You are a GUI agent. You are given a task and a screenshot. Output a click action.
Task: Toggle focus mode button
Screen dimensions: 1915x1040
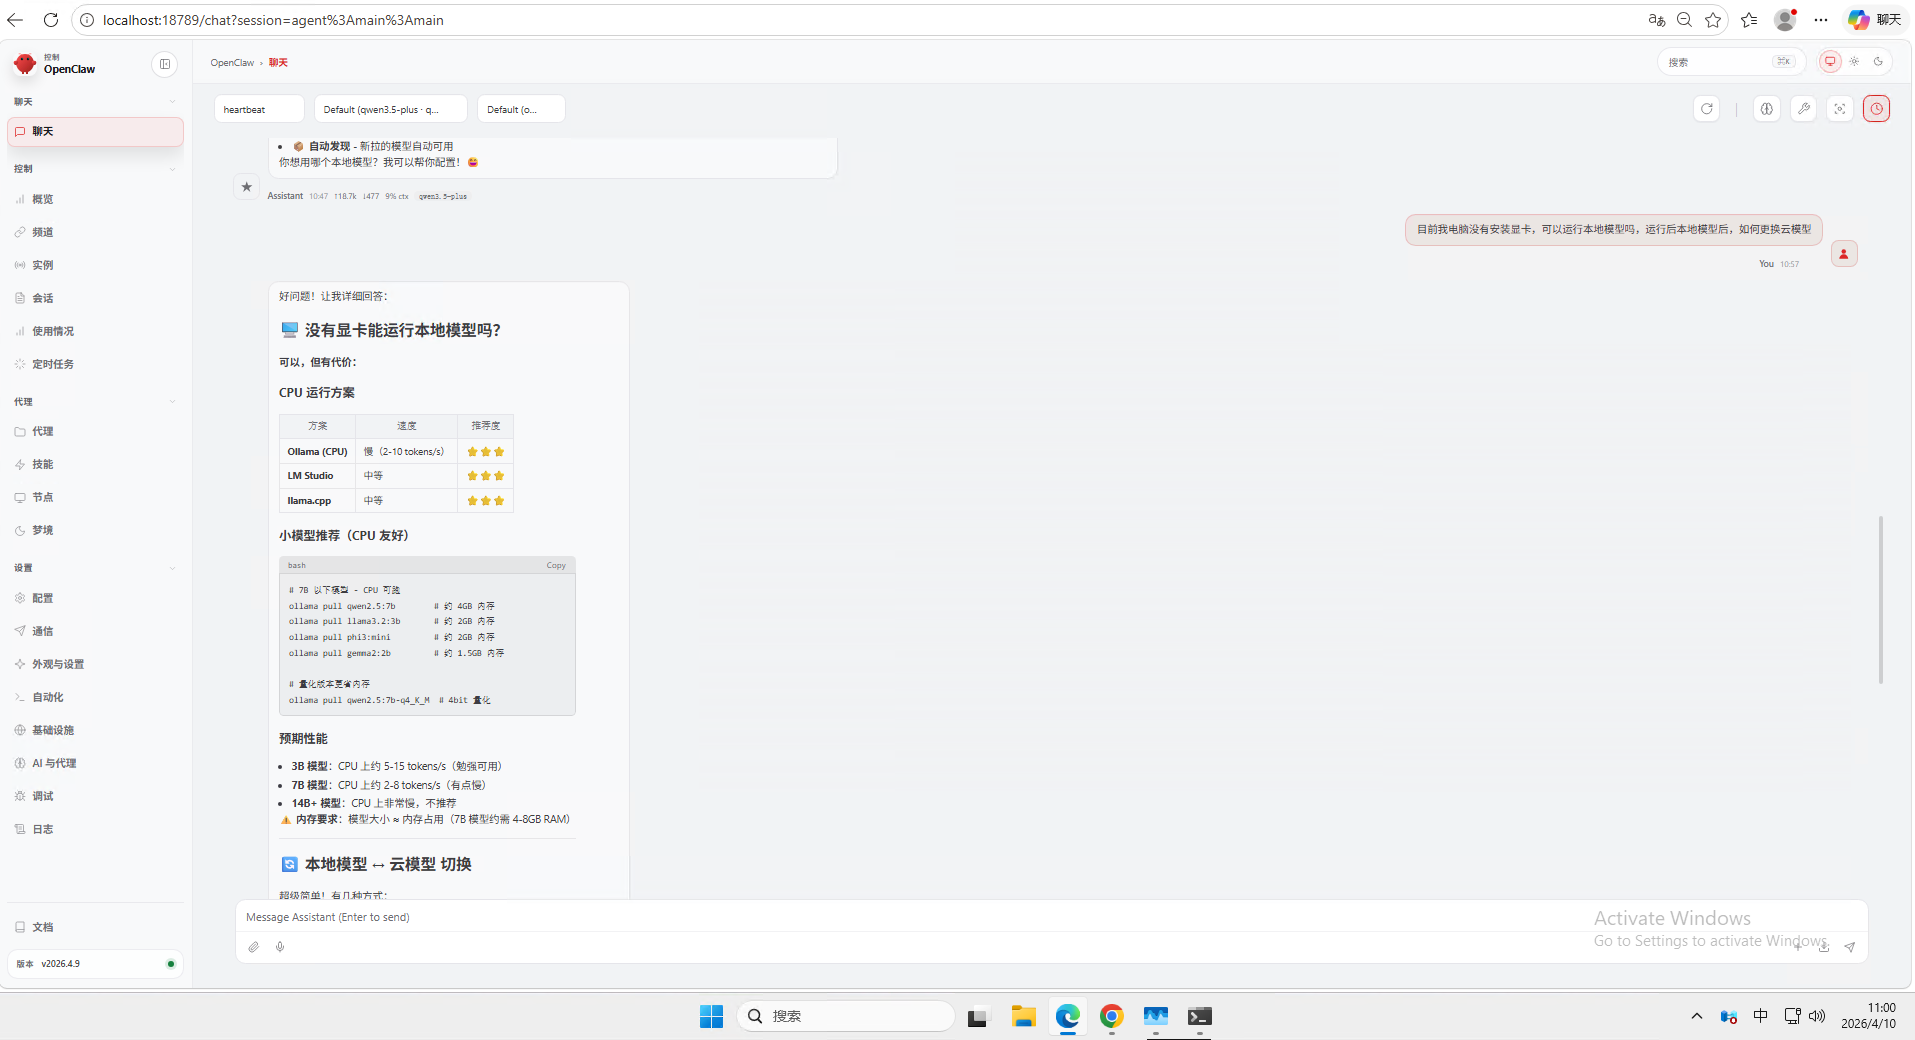click(1840, 109)
